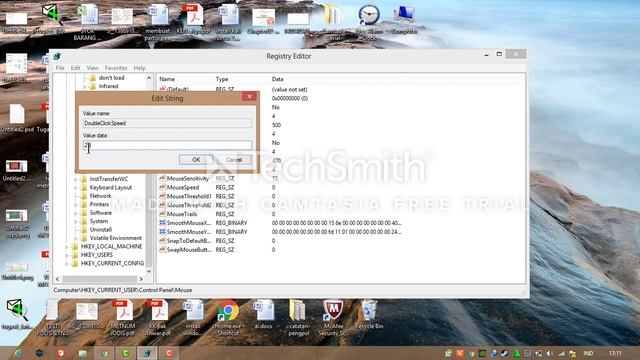This screenshot has width=640, height=360.
Task: Click the Registry Editor taskbar button
Action: point(147,353)
